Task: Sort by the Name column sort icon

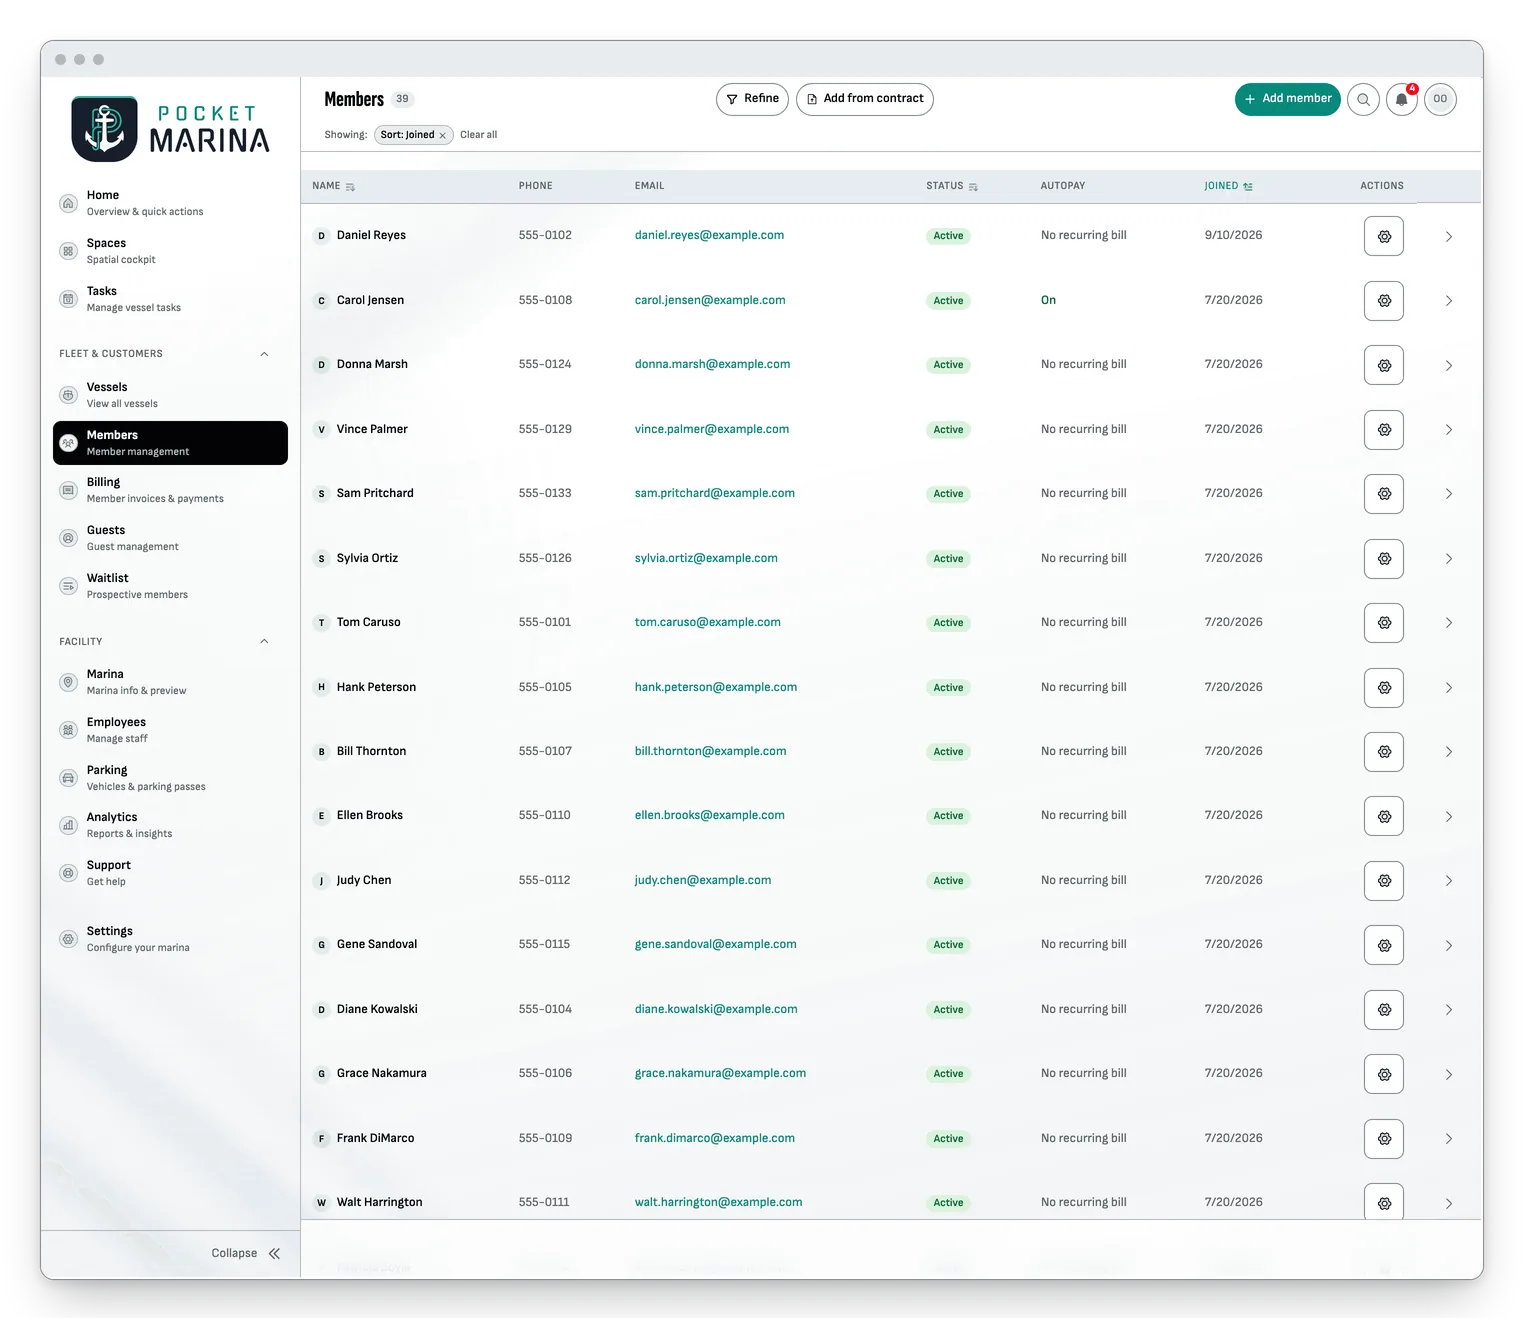Action: [350, 187]
